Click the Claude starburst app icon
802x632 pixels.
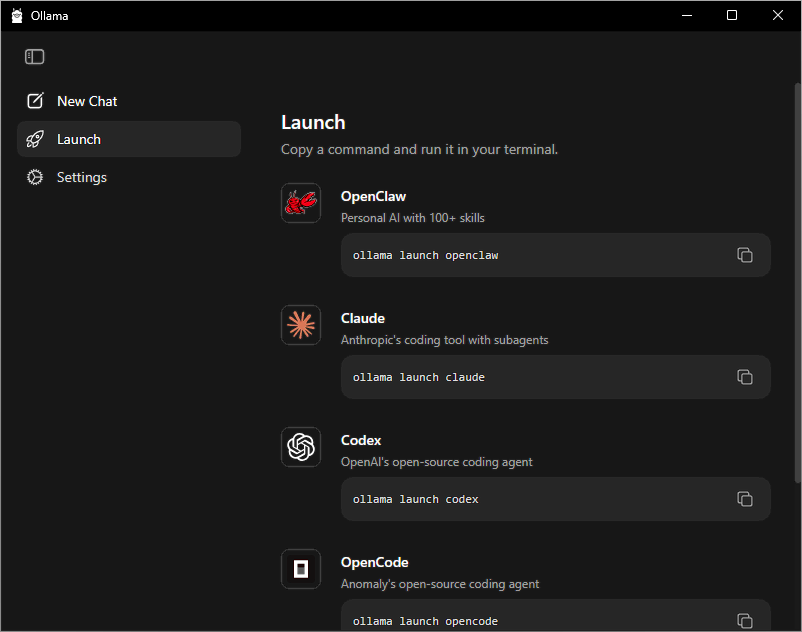click(301, 325)
